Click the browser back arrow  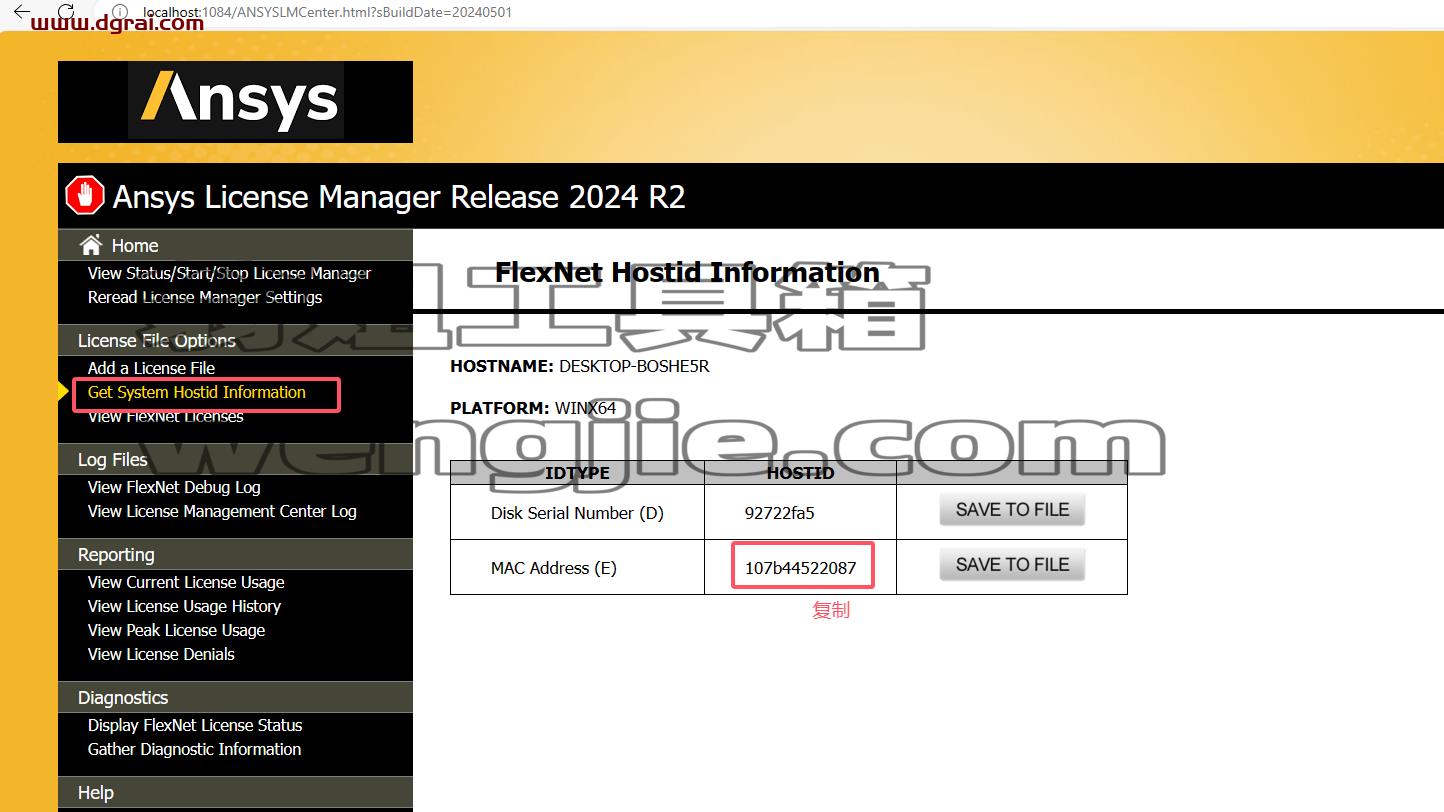(x=23, y=12)
